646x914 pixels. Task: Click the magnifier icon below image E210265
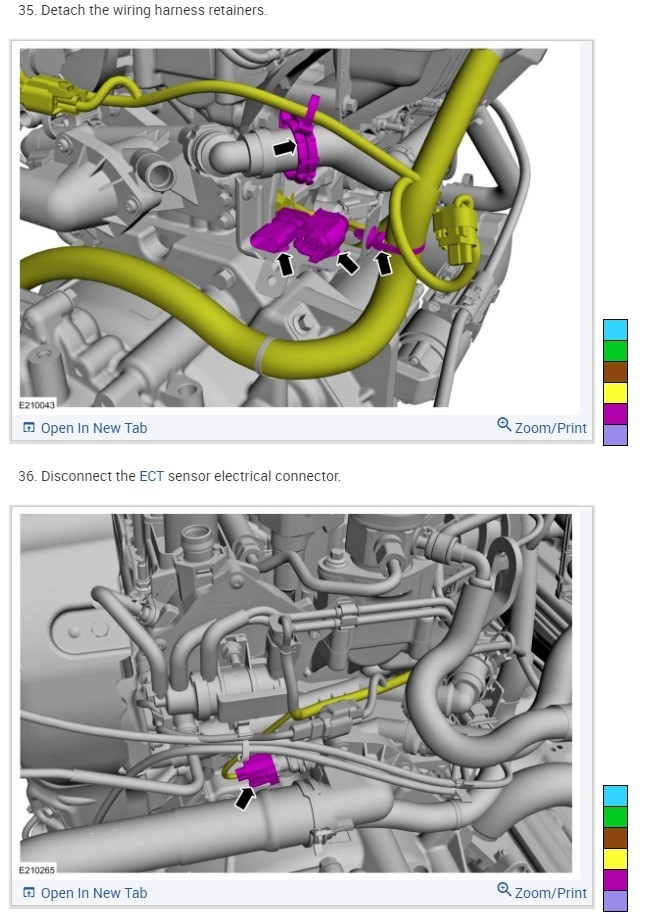[504, 890]
